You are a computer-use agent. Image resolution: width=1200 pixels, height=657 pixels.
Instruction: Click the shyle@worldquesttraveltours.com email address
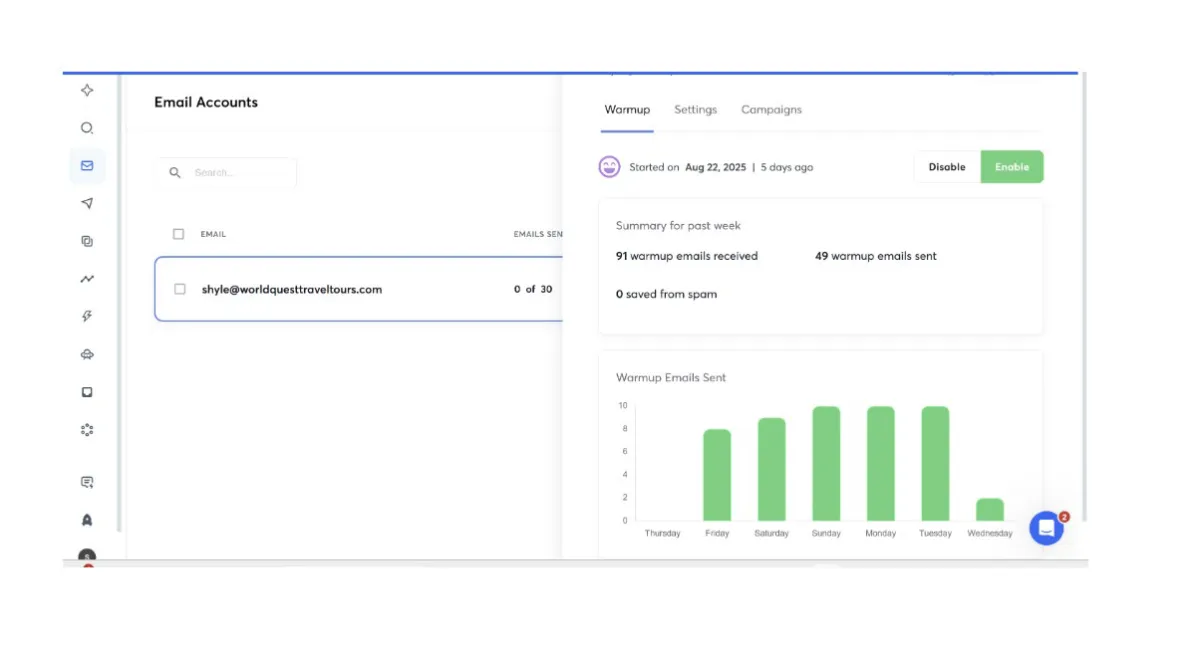[292, 289]
